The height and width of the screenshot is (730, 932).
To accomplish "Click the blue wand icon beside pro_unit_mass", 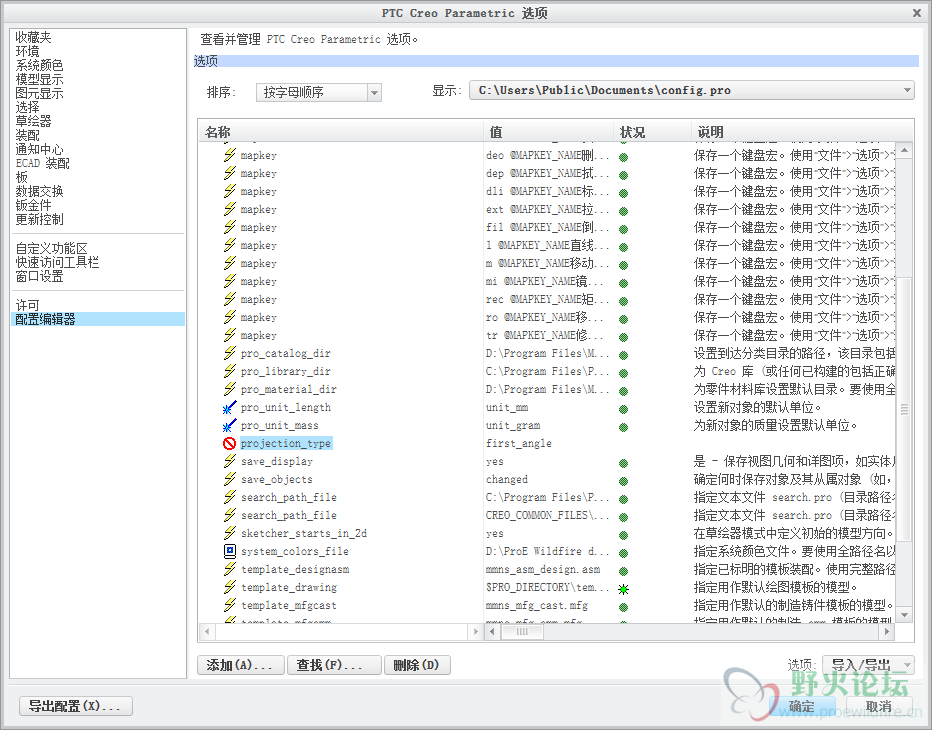I will pos(229,425).
